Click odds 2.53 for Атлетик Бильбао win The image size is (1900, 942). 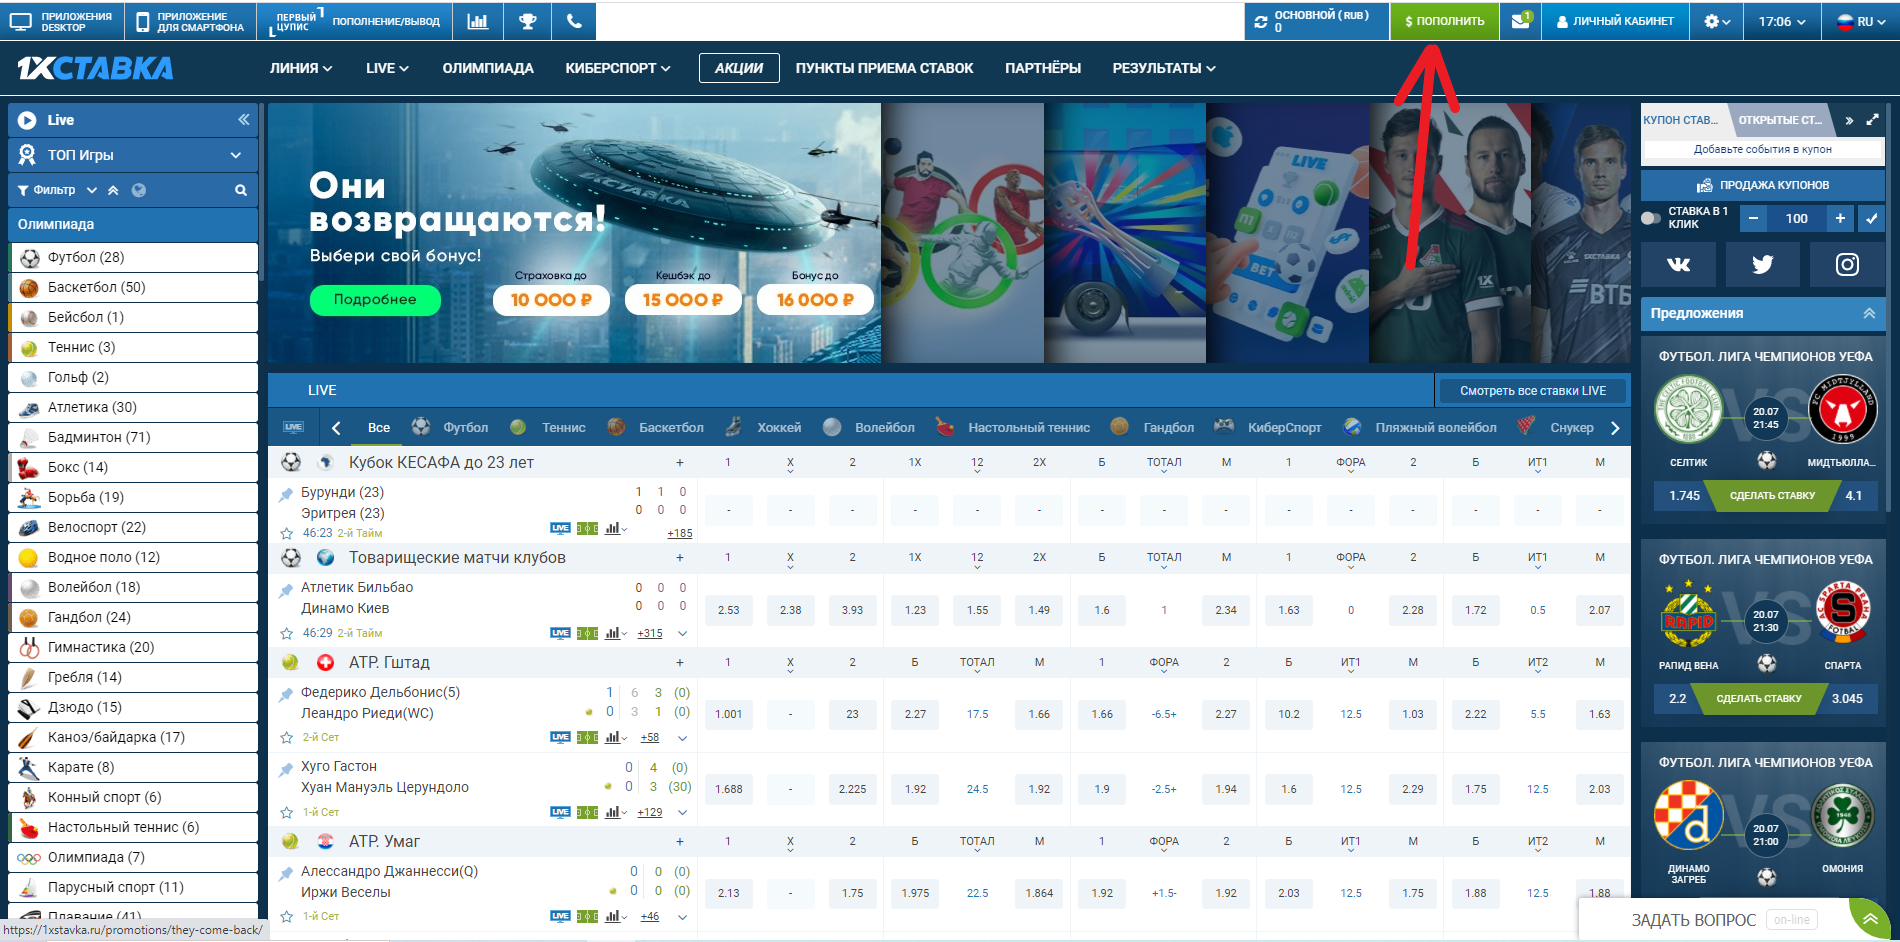coord(728,610)
